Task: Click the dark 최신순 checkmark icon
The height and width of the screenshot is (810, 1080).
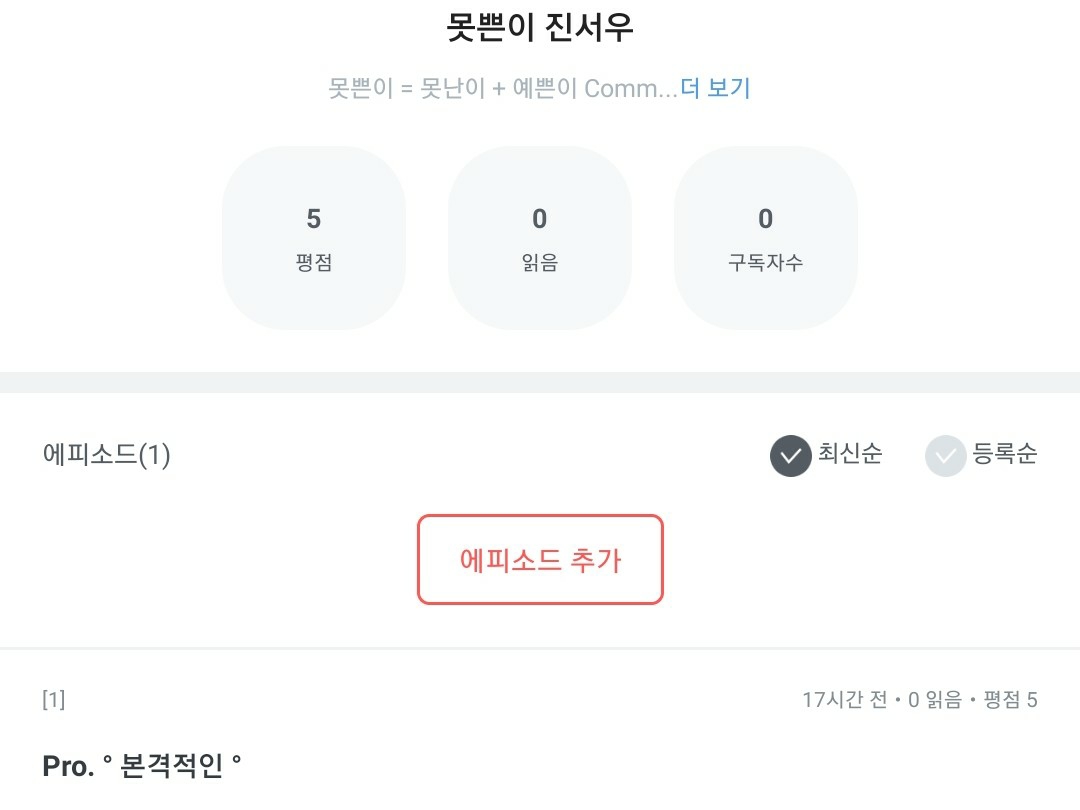Action: [790, 456]
